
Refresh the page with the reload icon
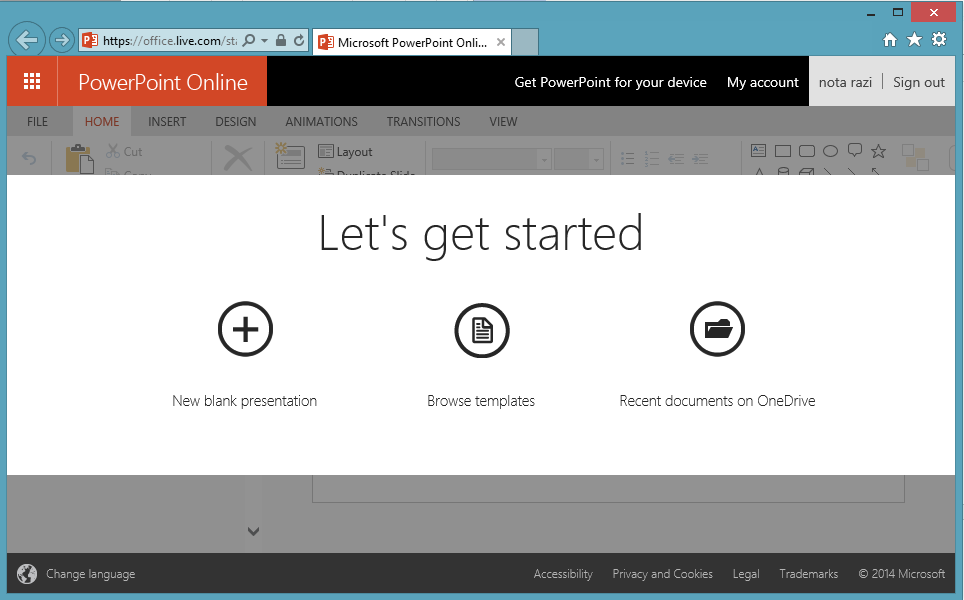coord(299,41)
